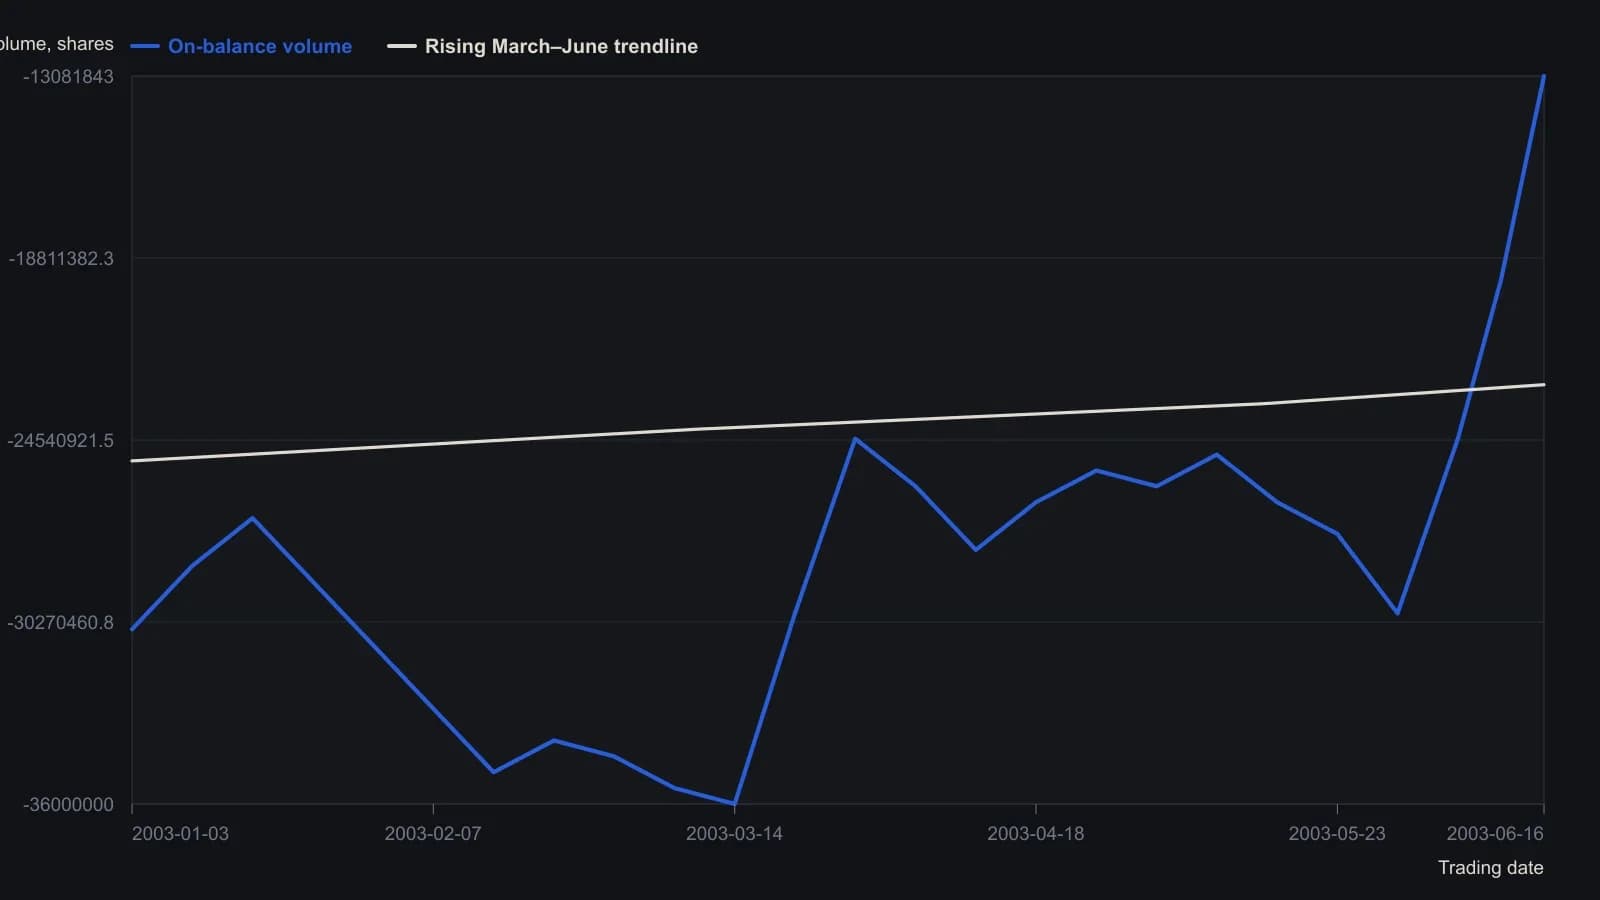Click the blue On-balance volume legend swatch
The height and width of the screenshot is (900, 1600).
tap(145, 46)
